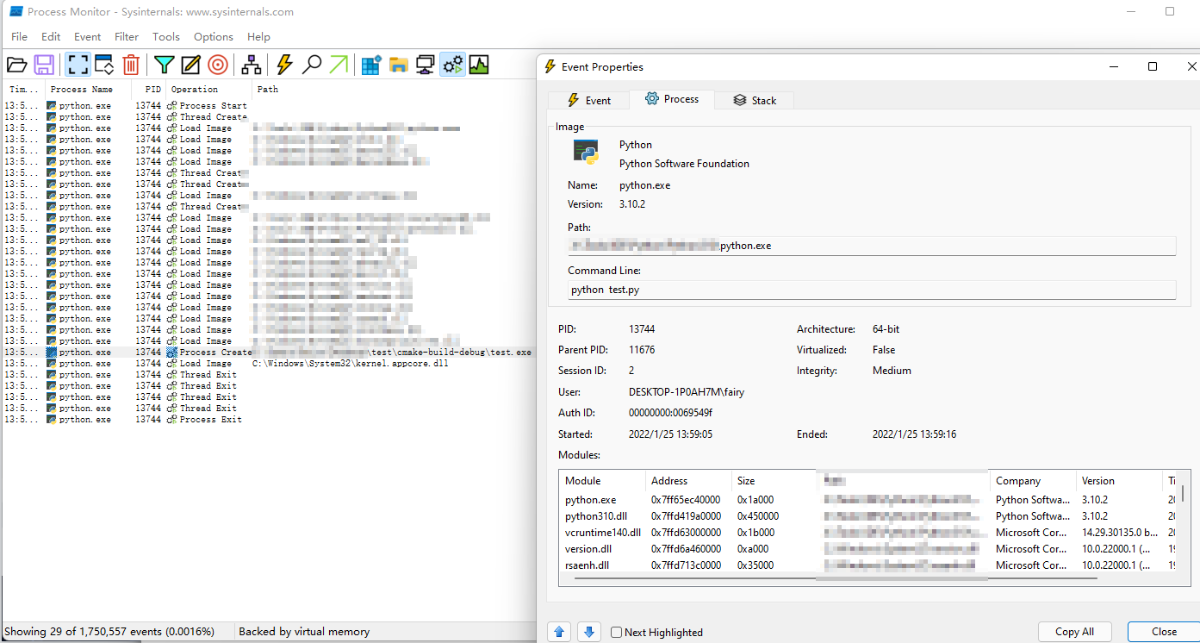1200x643 pixels.
Task: Toggle Show Registry Activity icon
Action: tap(371, 65)
